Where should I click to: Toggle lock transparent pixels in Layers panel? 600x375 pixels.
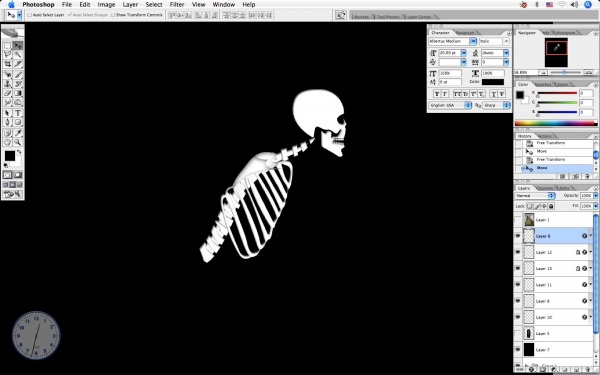coord(530,206)
